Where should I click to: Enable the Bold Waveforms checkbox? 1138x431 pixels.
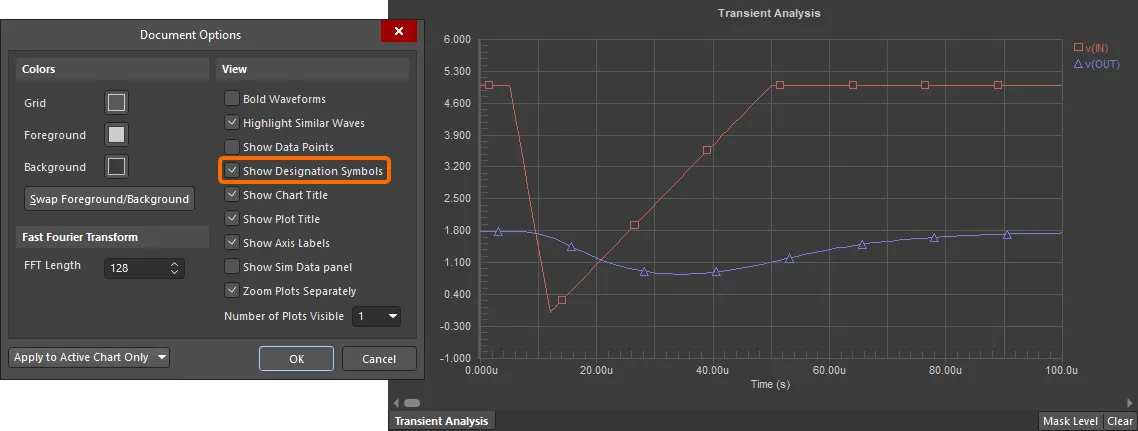pos(232,99)
